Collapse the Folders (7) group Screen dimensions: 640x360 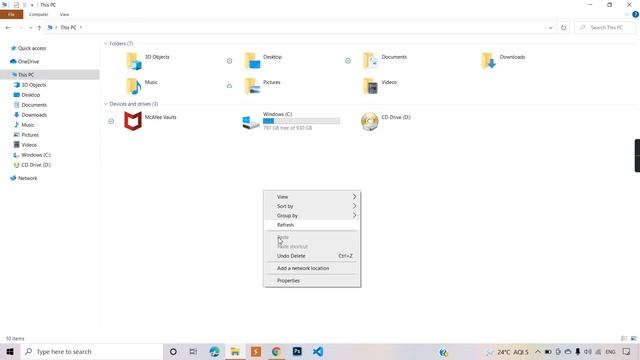[x=106, y=43]
